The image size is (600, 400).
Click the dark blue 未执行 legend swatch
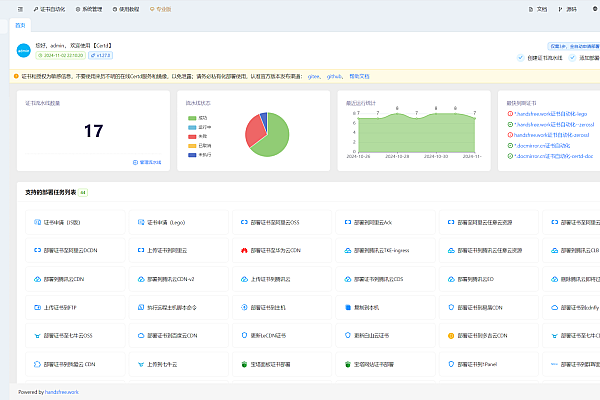coord(192,155)
